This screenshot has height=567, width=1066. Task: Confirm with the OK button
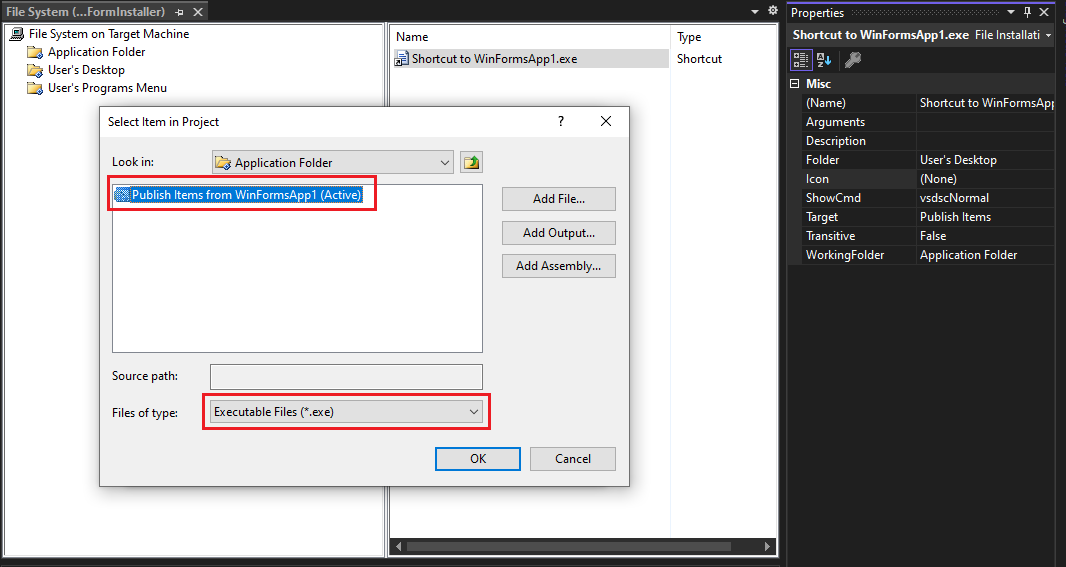(478, 459)
